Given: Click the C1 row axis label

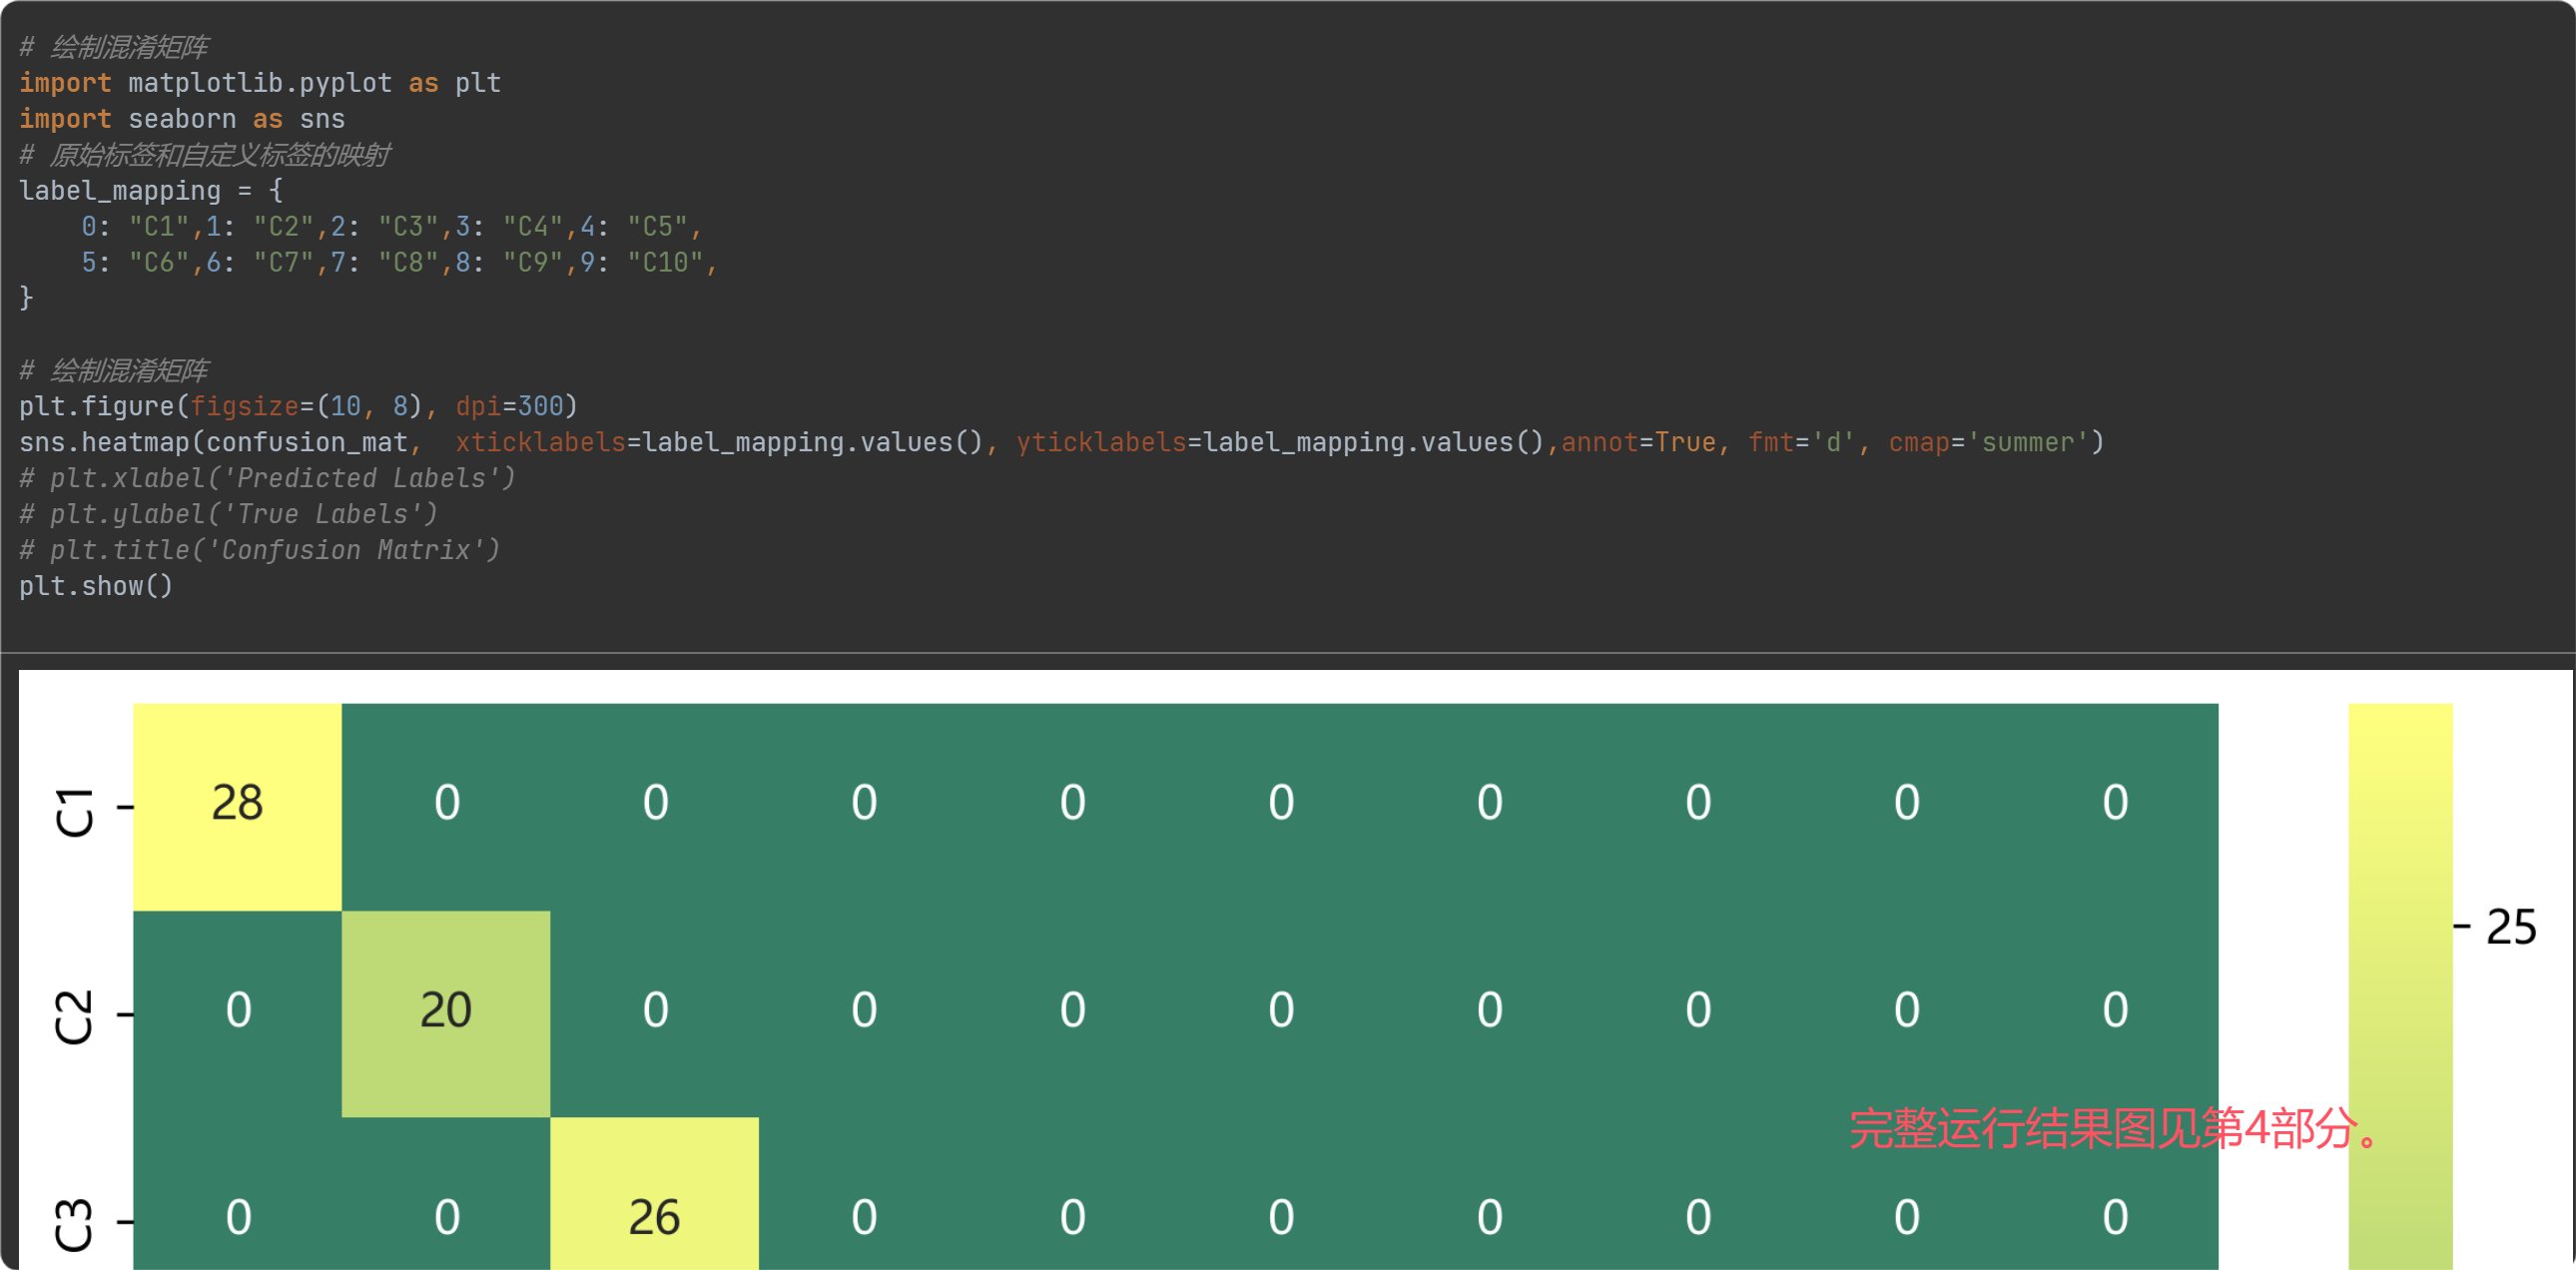Looking at the screenshot, I should click(x=74, y=811).
